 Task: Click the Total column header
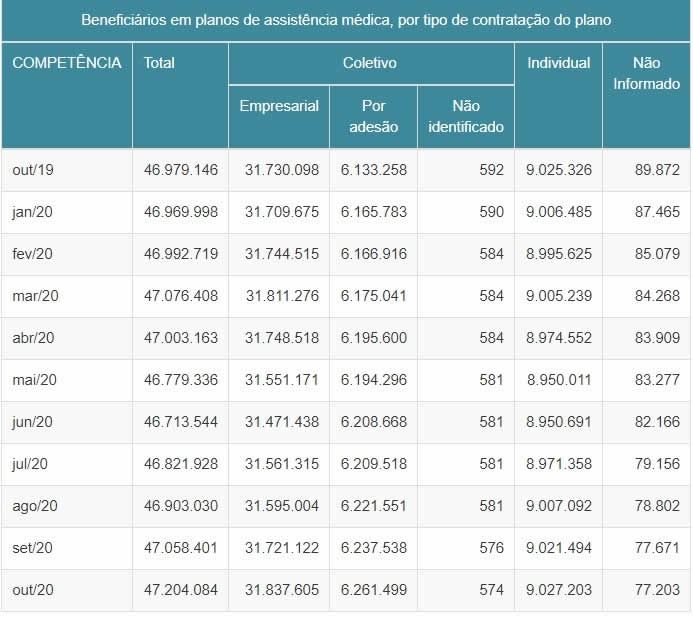point(159,63)
